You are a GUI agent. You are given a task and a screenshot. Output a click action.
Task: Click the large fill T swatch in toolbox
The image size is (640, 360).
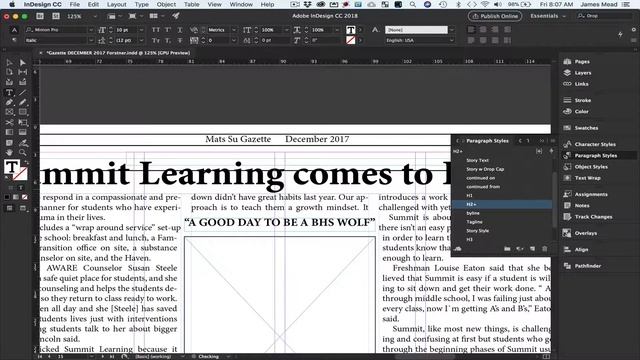pyautogui.click(x=12, y=167)
